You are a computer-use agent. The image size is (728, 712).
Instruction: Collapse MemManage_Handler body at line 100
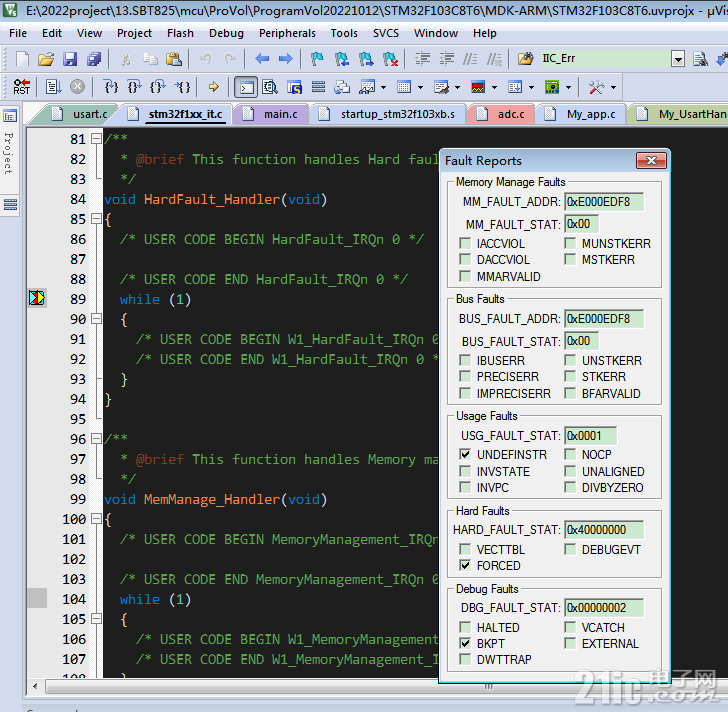[x=96, y=518]
